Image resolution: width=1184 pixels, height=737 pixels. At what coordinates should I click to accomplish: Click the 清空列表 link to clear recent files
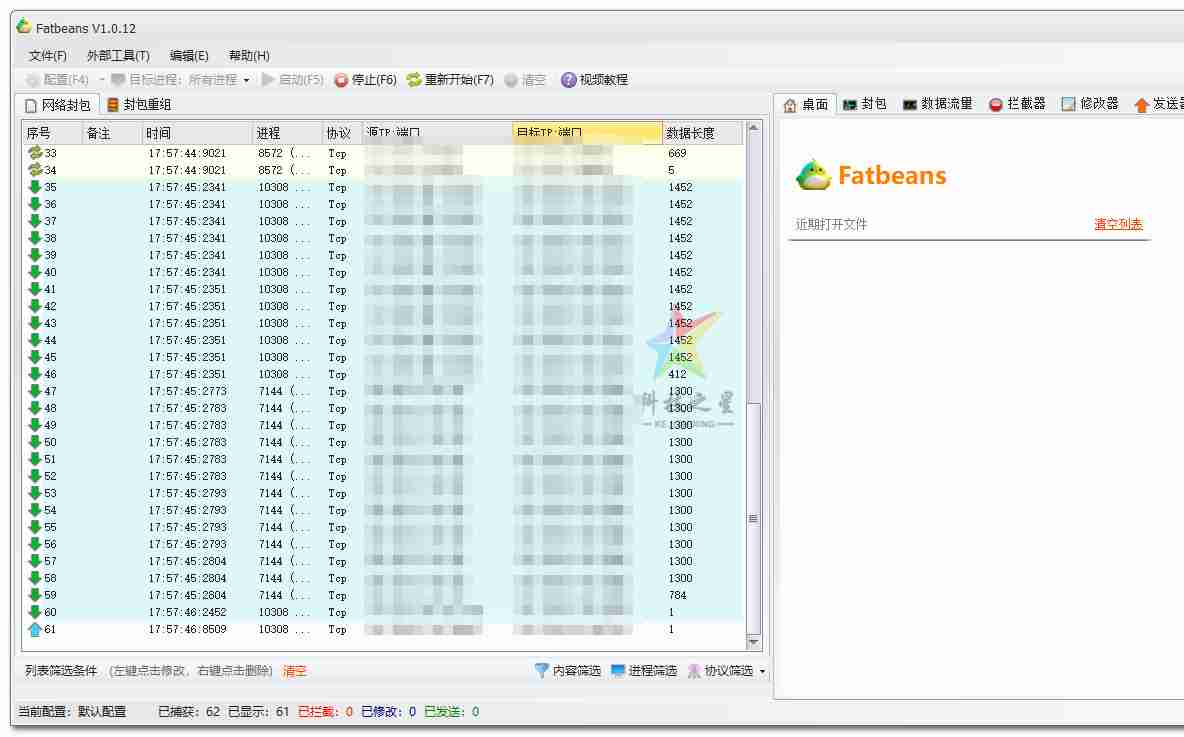pos(1117,225)
